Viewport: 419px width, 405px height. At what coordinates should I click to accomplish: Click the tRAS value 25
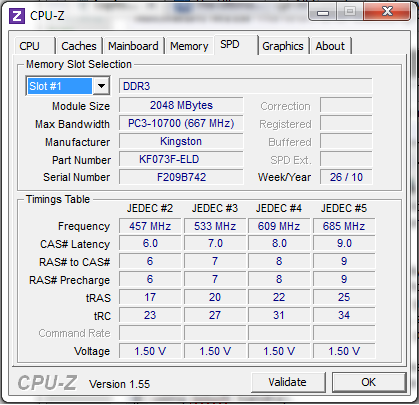(x=344, y=297)
